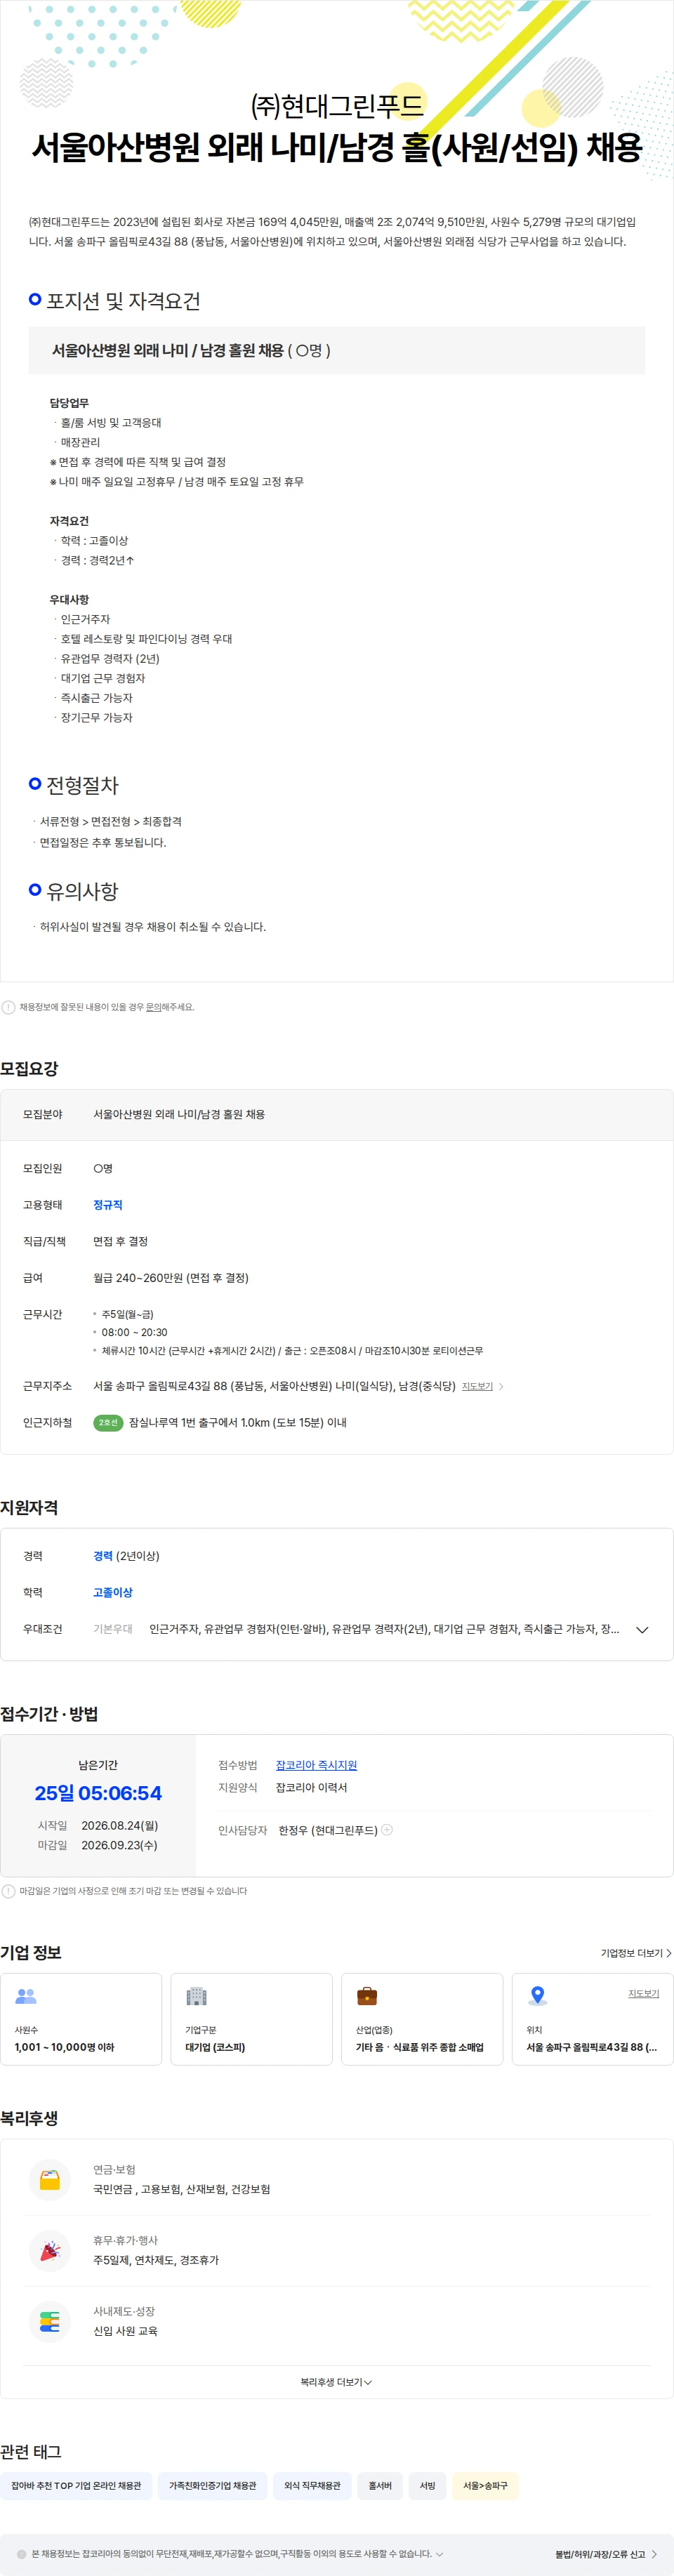Image resolution: width=674 pixels, height=2576 pixels.
Task: Select tag 외식 직무채용관
Action: click(312, 2485)
